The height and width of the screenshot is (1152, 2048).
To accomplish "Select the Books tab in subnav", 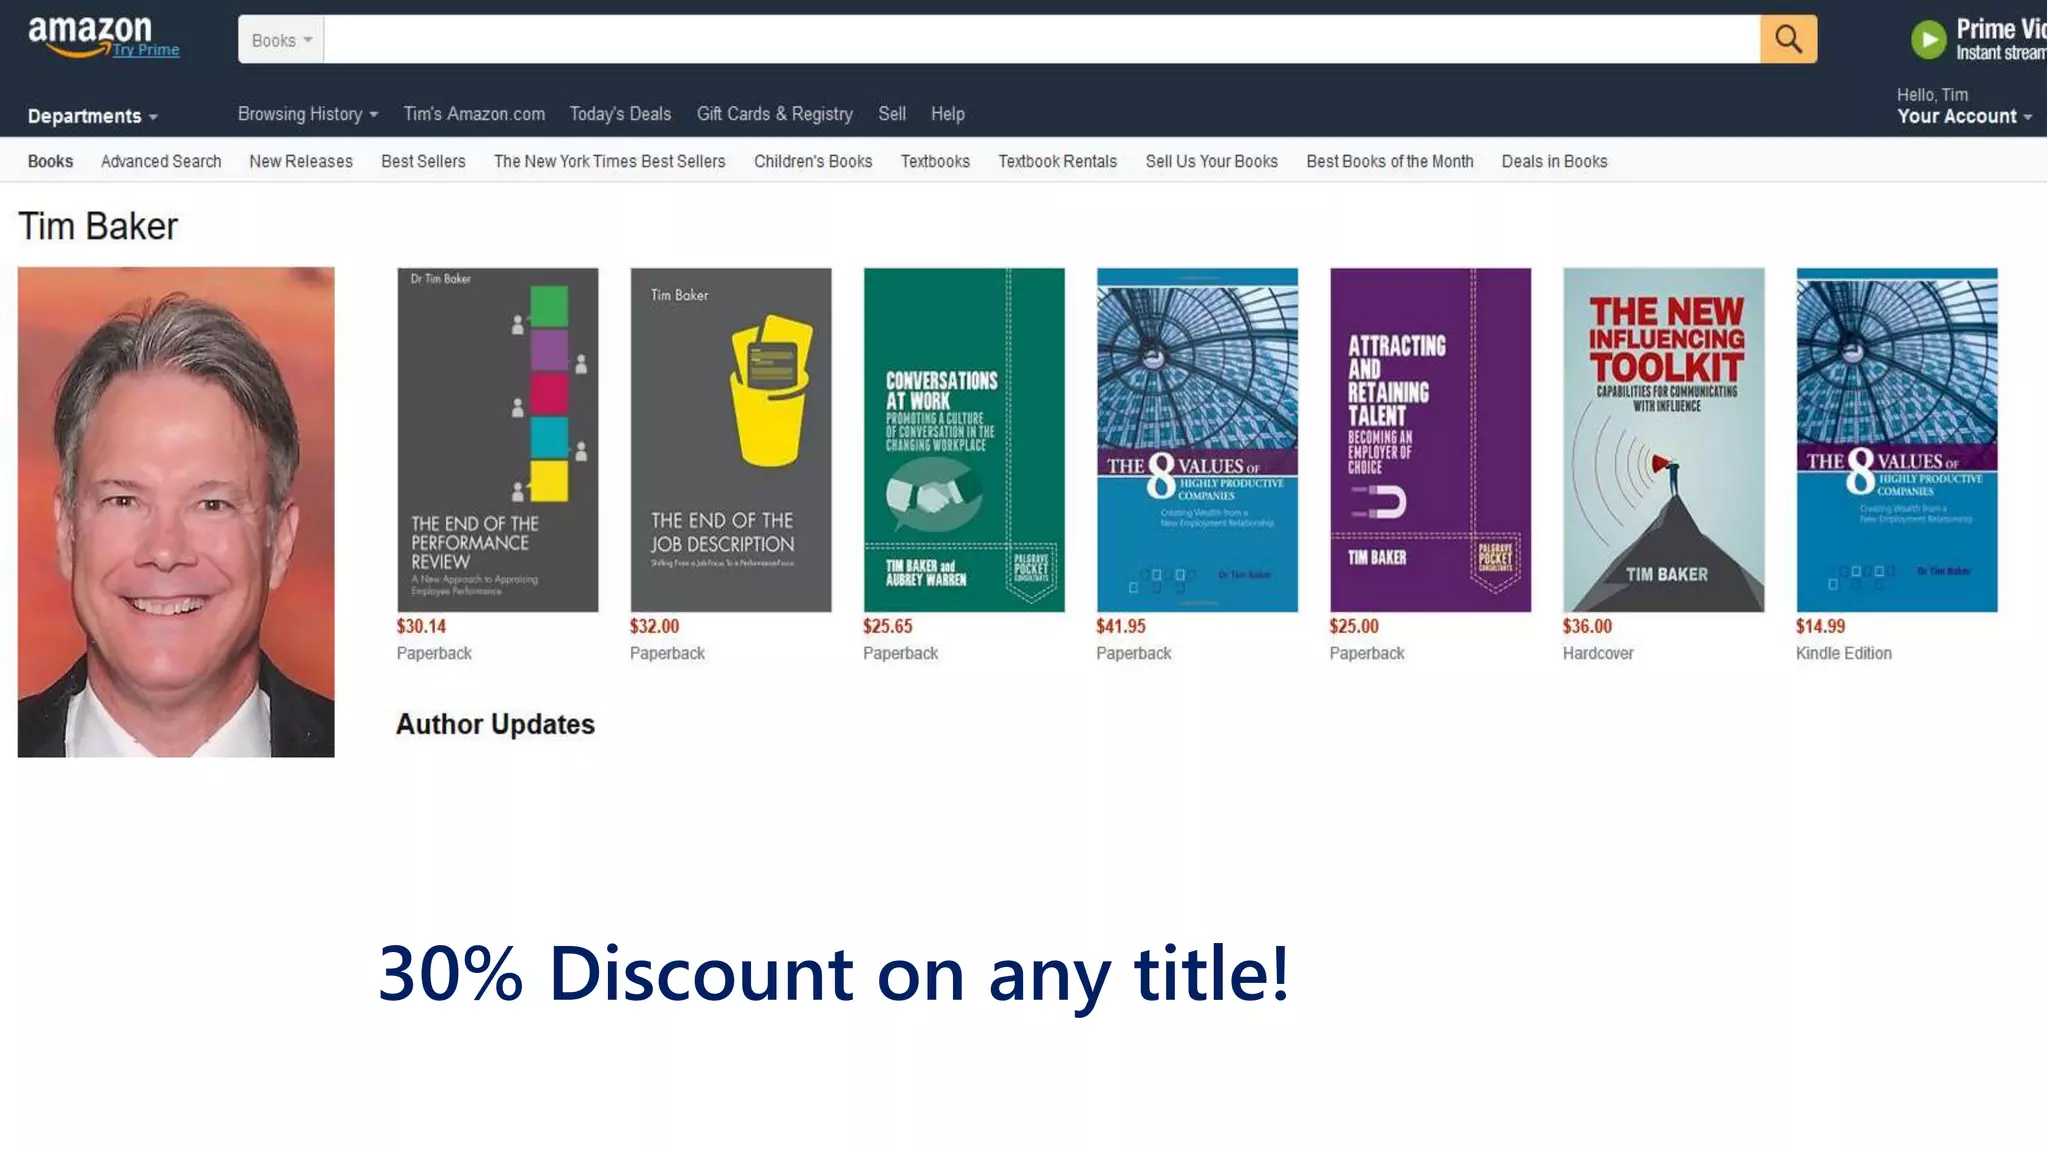I will coord(50,161).
